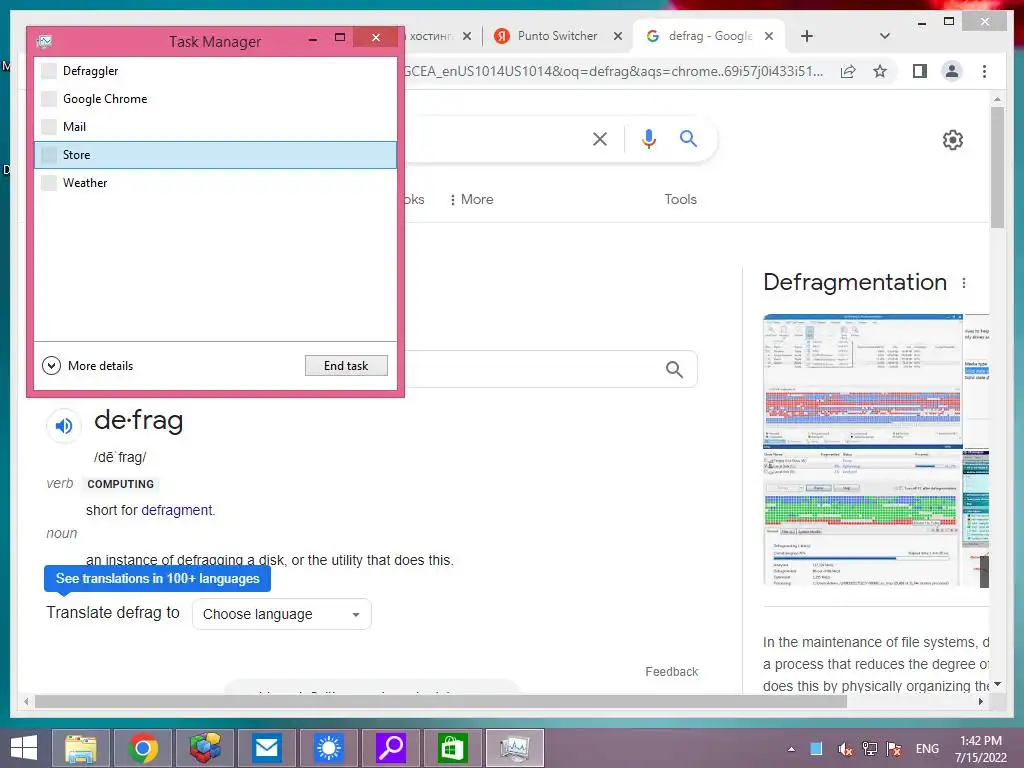Clear the Google search box with X
This screenshot has height=768, width=1024.
[x=600, y=139]
